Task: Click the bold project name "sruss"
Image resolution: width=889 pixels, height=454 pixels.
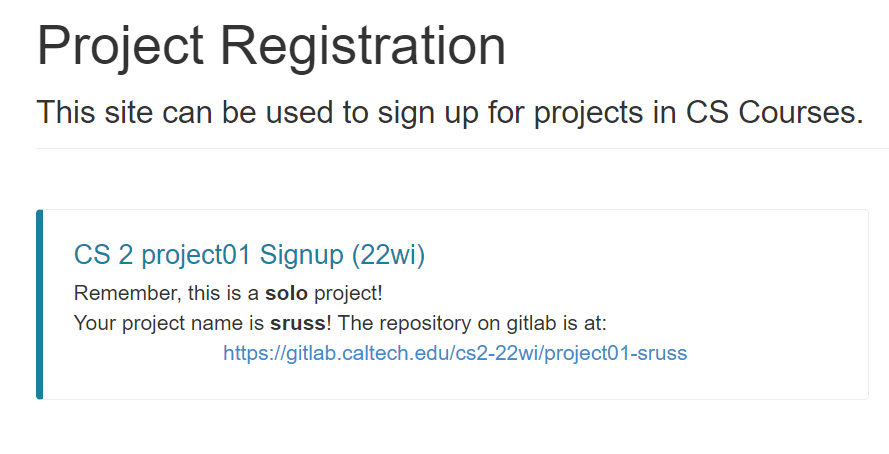Action: click(x=295, y=324)
